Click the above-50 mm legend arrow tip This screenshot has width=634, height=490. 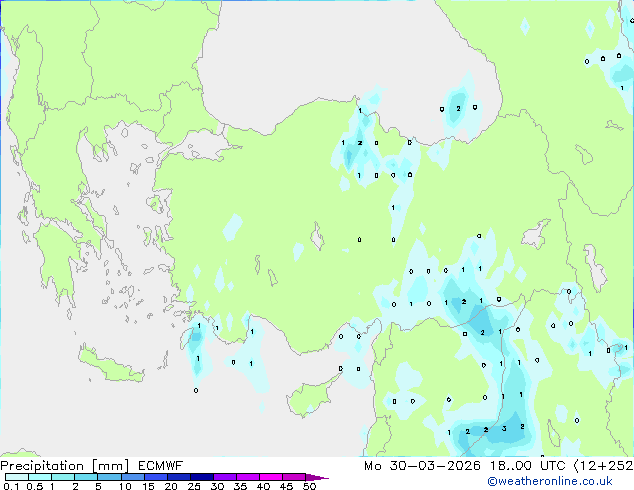(x=317, y=477)
